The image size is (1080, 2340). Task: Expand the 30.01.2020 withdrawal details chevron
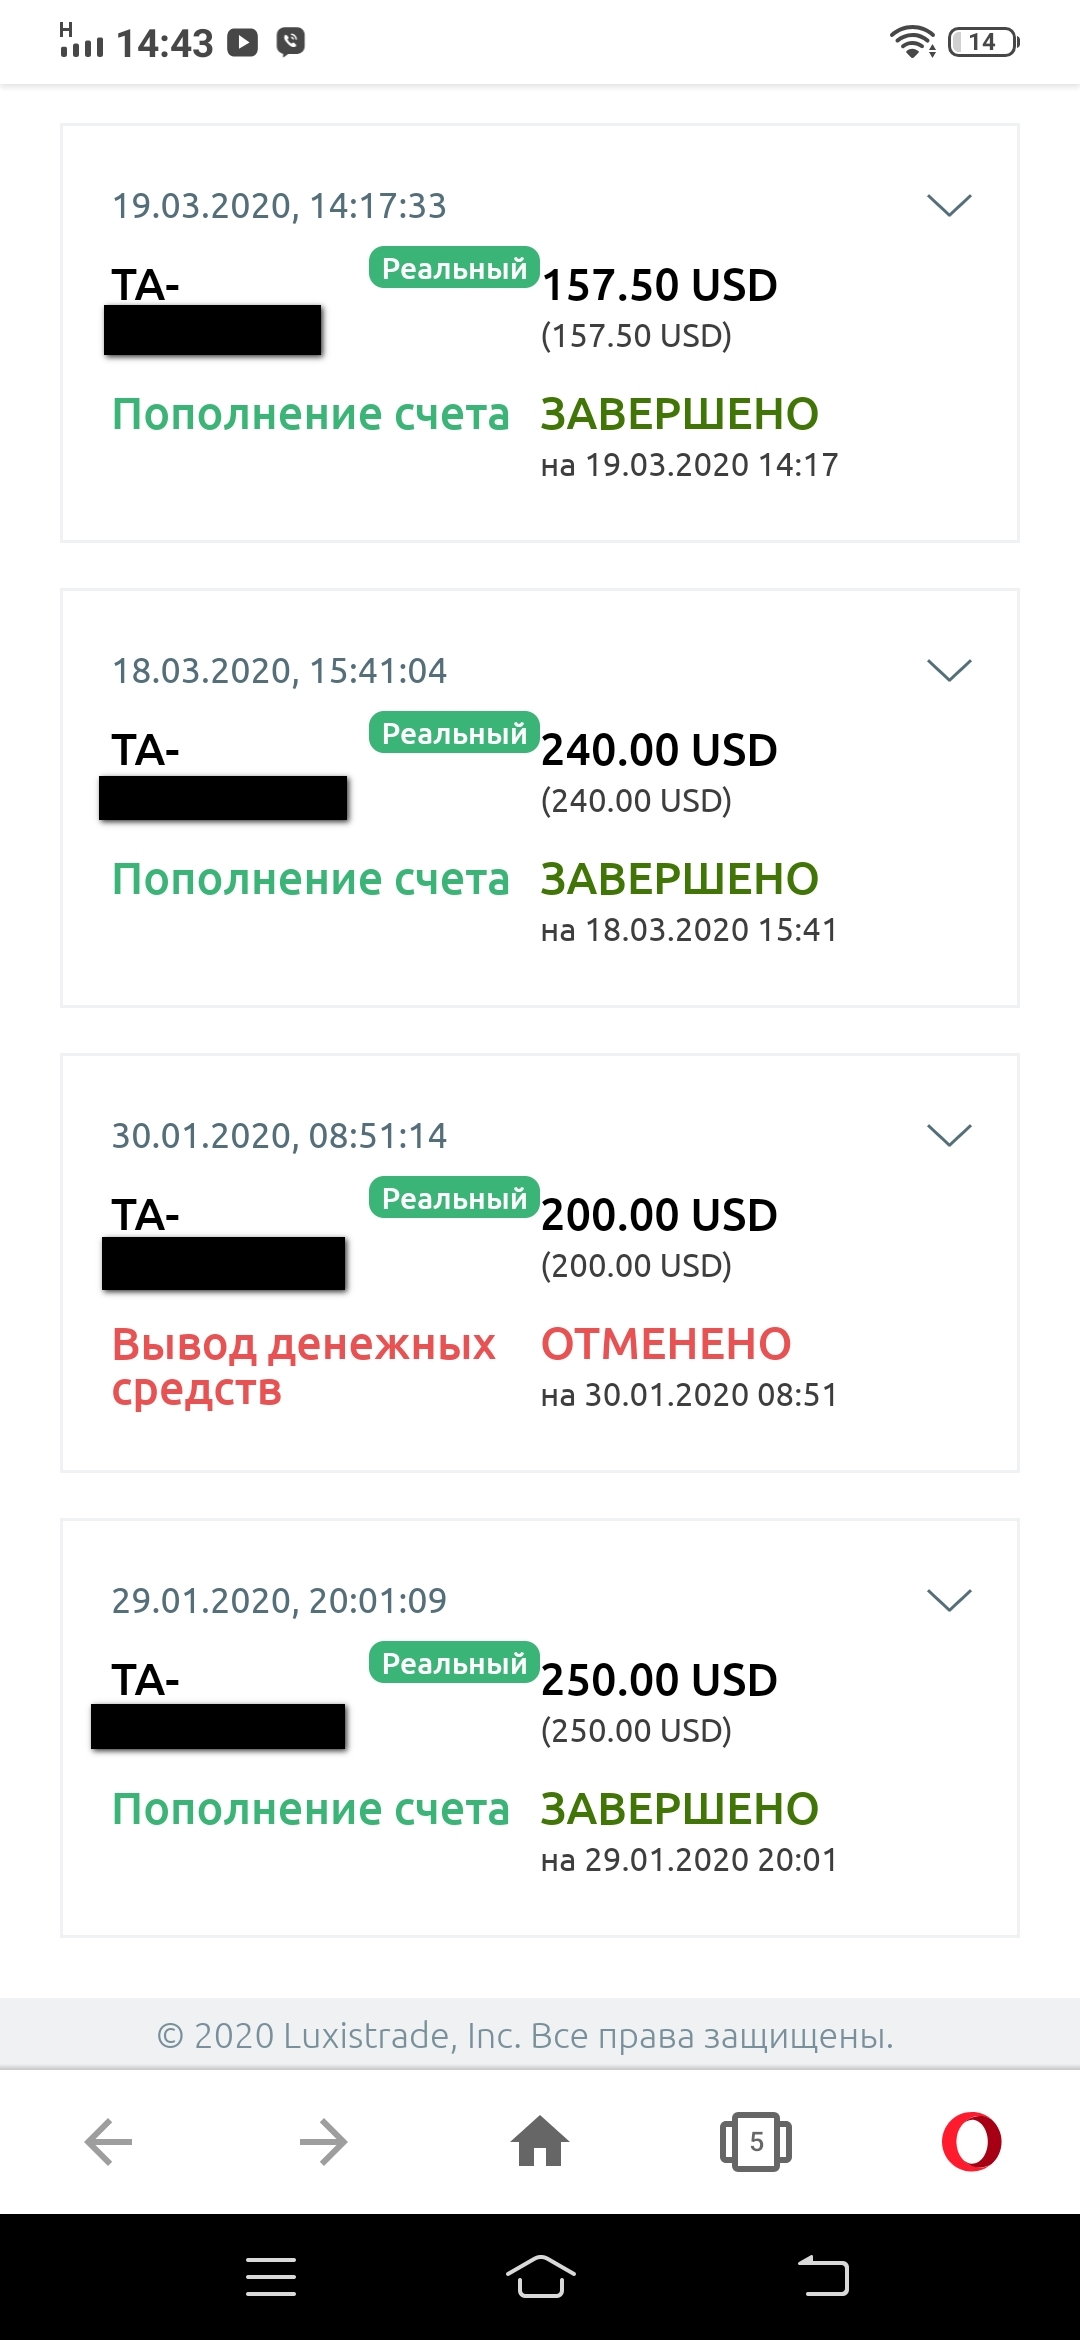pos(949,1135)
